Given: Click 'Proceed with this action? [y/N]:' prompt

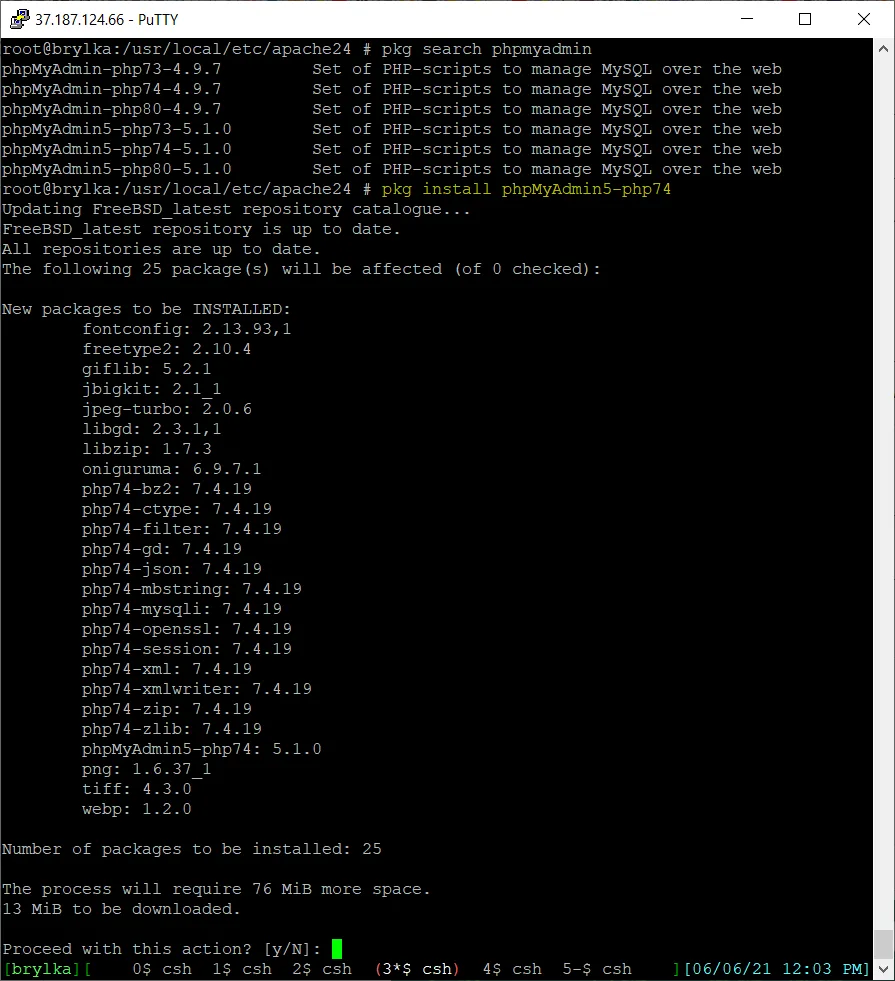Looking at the screenshot, I should 161,949.
